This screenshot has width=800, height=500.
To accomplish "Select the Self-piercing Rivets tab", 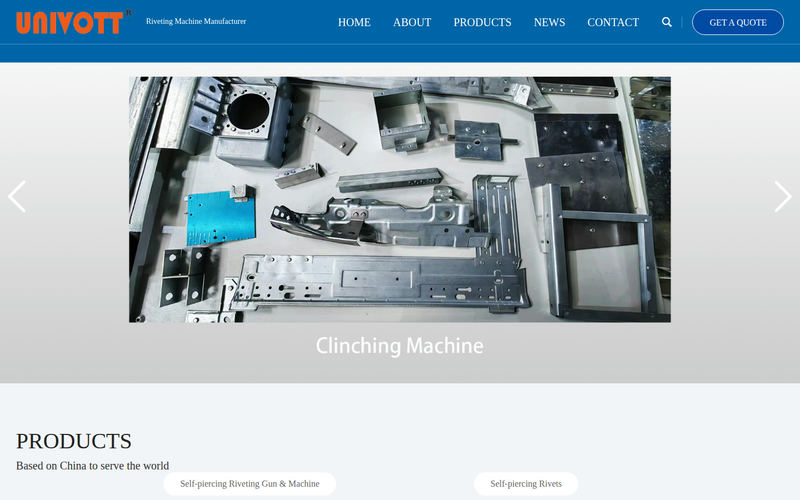I will pos(526,484).
